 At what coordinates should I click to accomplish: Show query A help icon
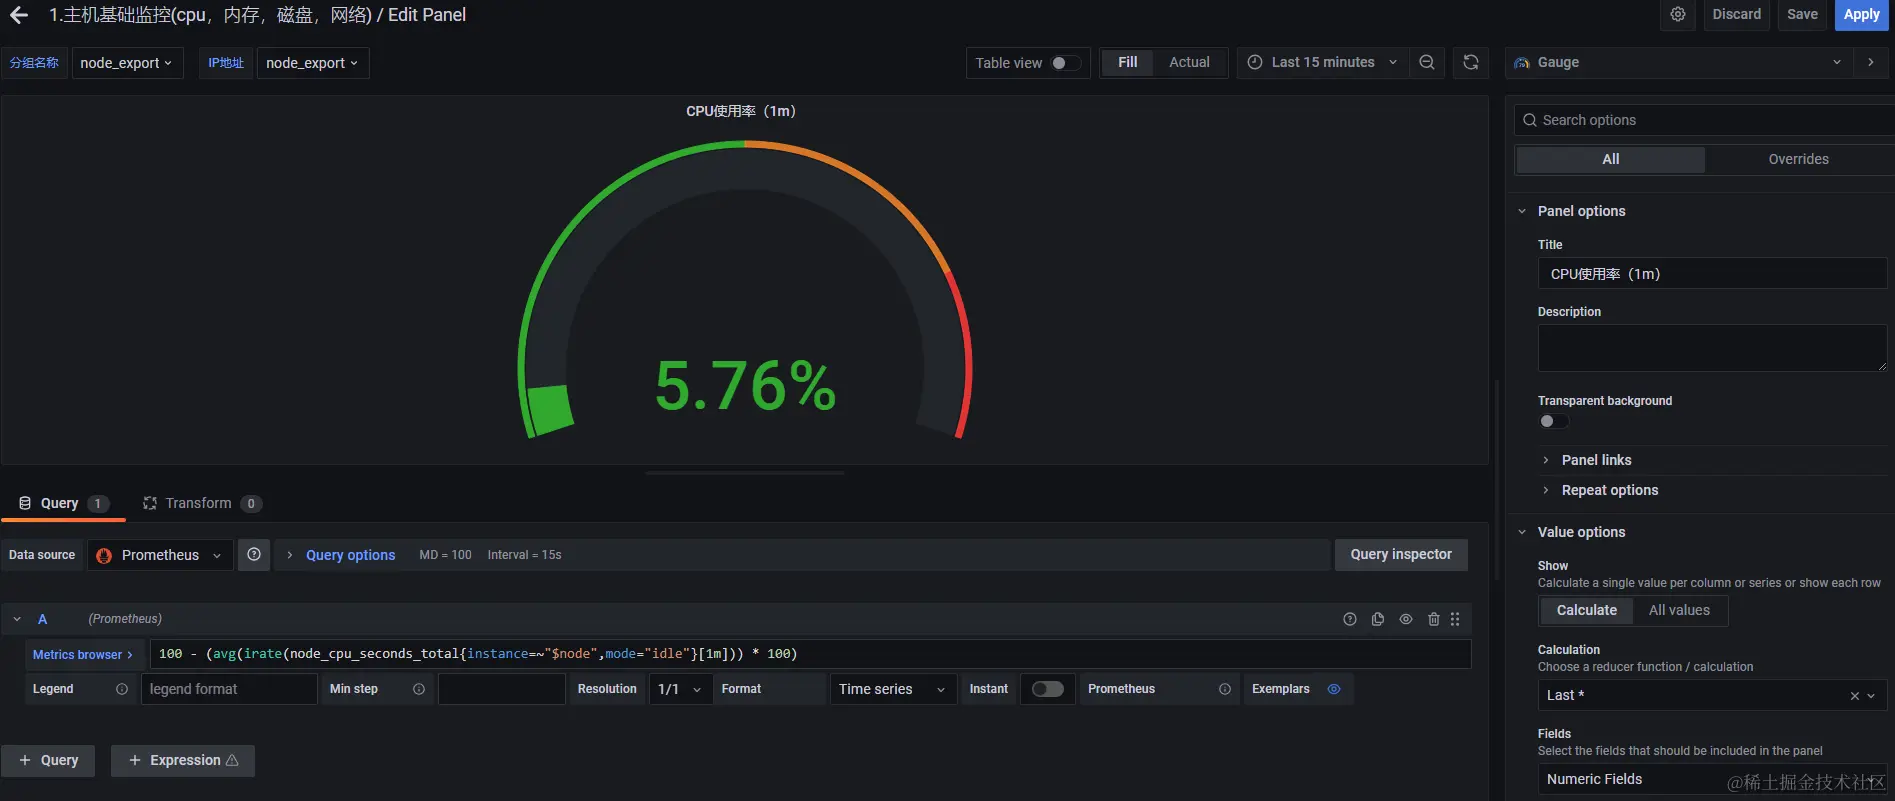click(x=1350, y=619)
